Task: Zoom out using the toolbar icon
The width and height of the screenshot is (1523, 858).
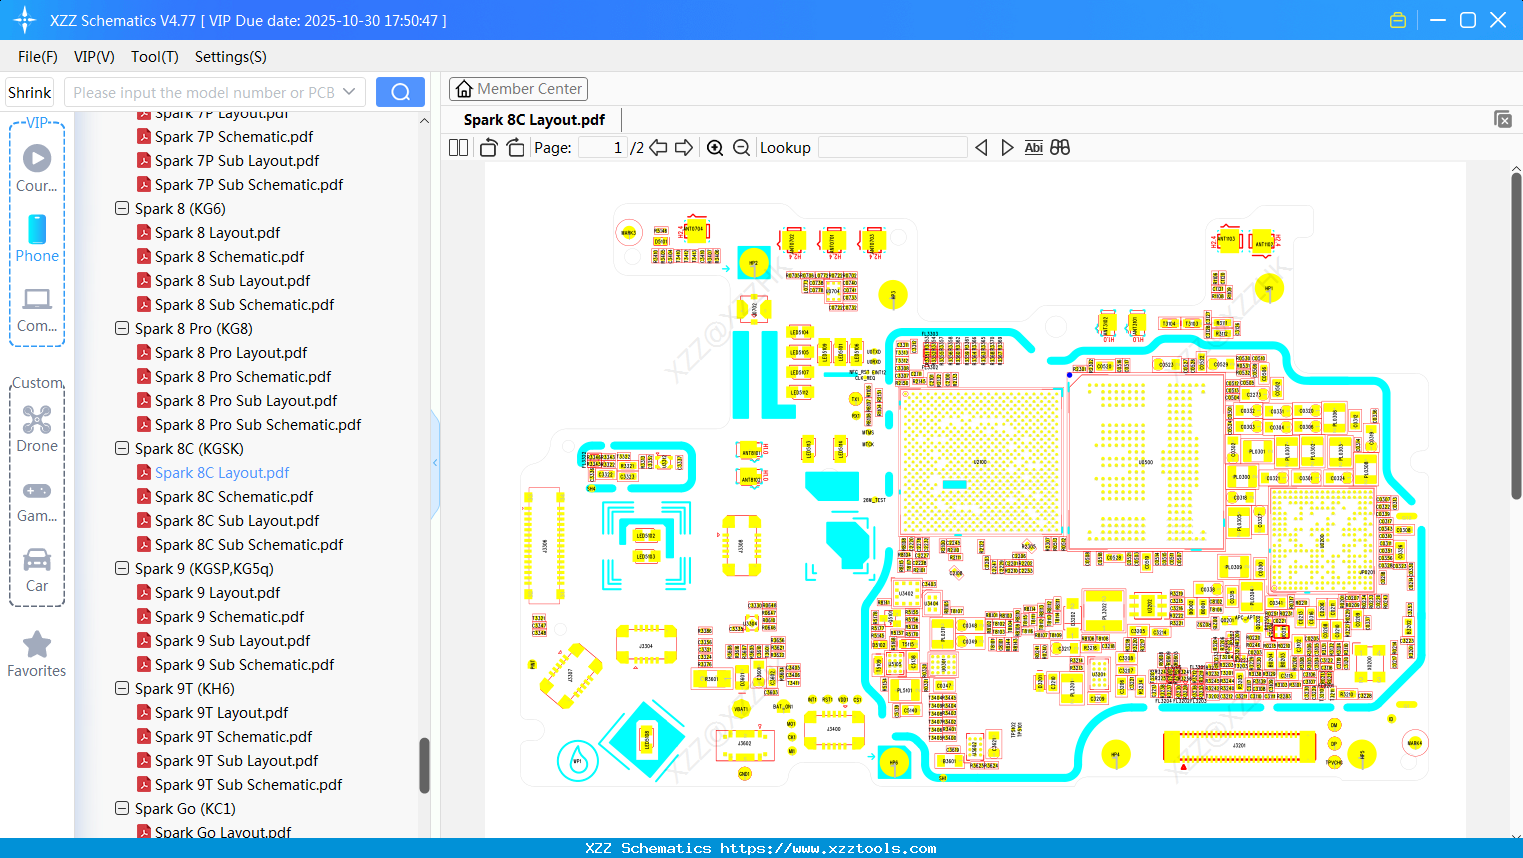Action: [741, 147]
